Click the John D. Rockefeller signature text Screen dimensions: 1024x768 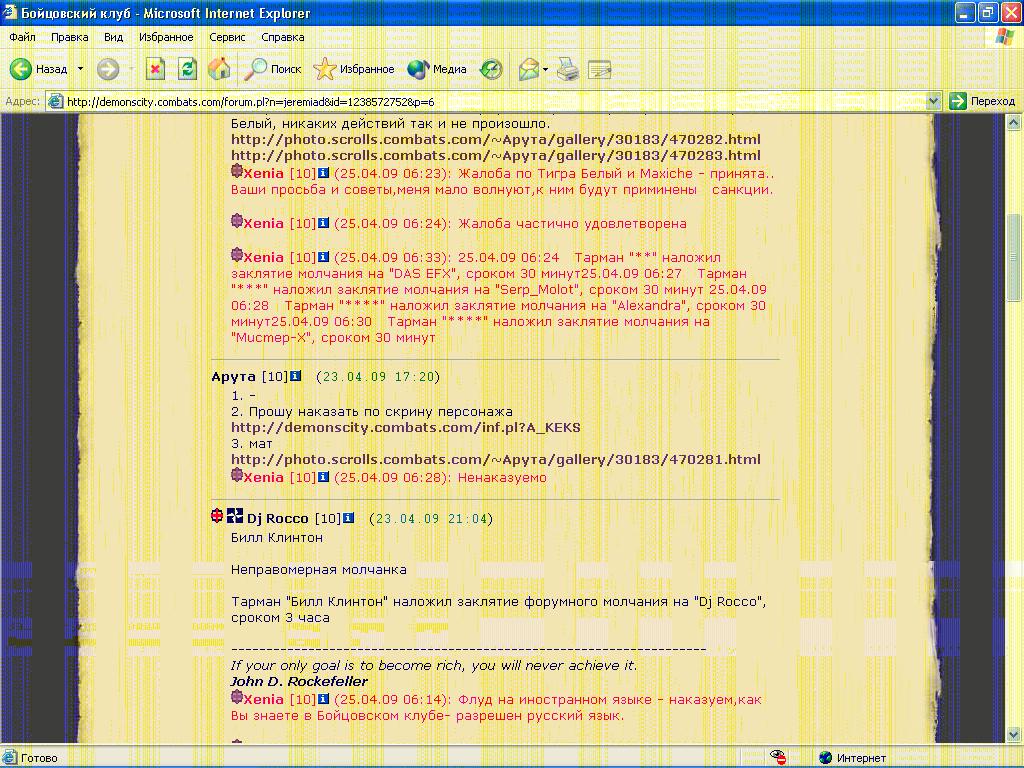pyautogui.click(x=299, y=682)
